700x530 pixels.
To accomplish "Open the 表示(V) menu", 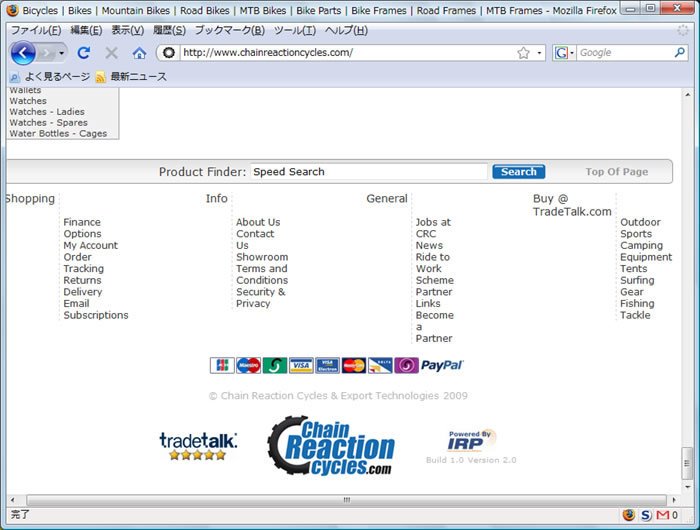I will click(128, 30).
